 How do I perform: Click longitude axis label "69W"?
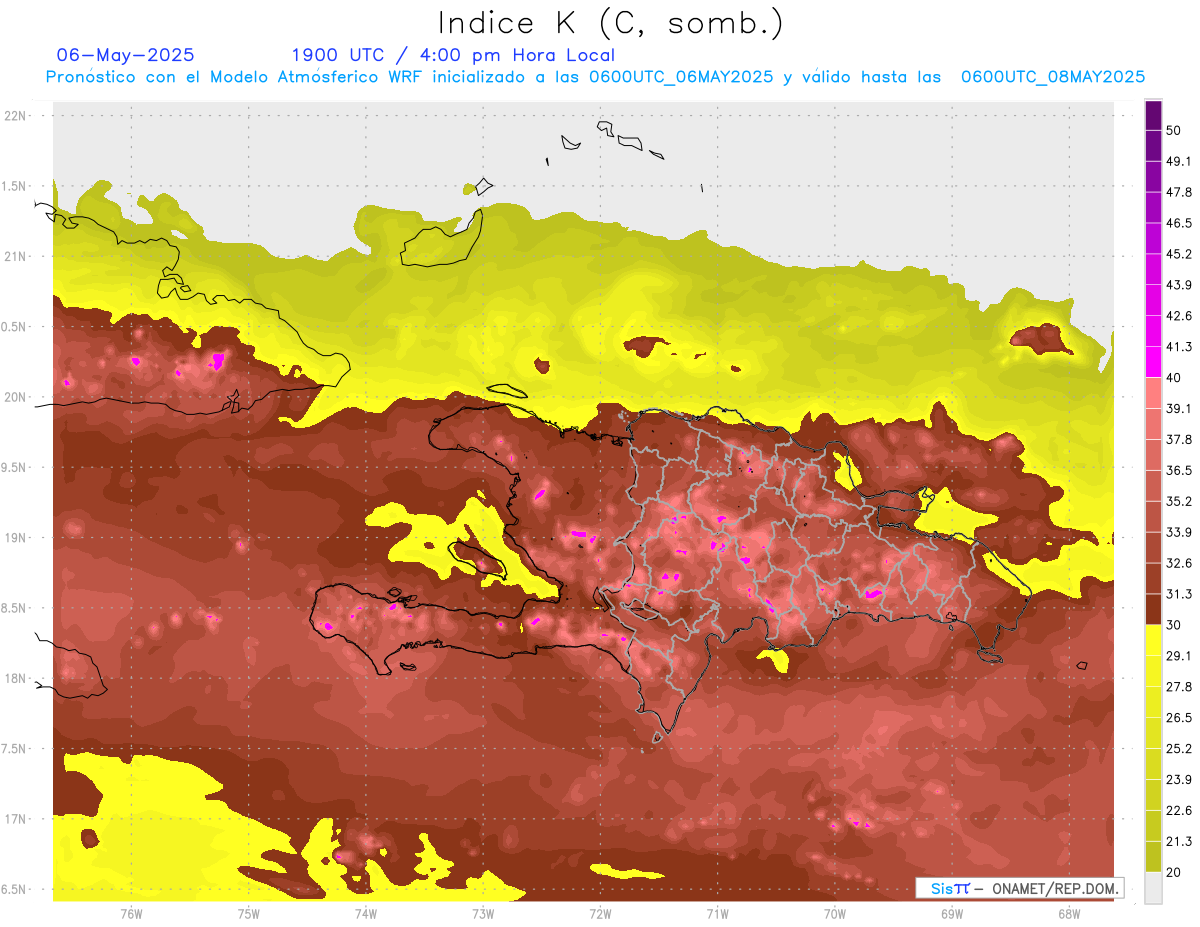tap(952, 913)
